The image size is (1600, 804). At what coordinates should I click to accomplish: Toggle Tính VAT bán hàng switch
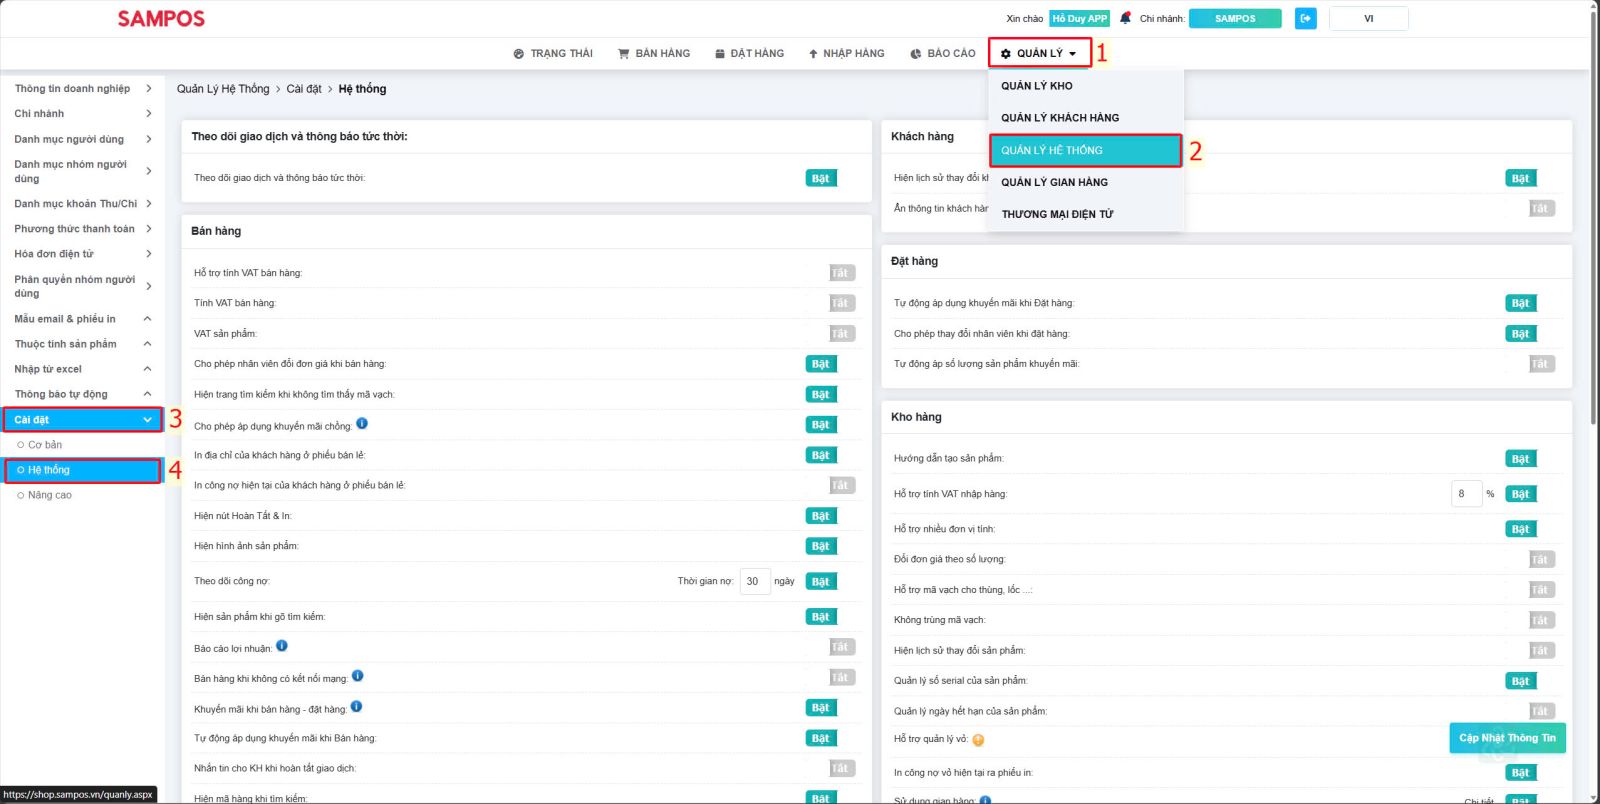[842, 303]
